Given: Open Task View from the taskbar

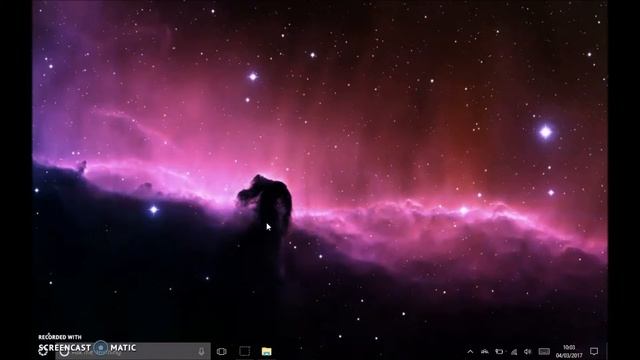Looking at the screenshot, I should [222, 351].
